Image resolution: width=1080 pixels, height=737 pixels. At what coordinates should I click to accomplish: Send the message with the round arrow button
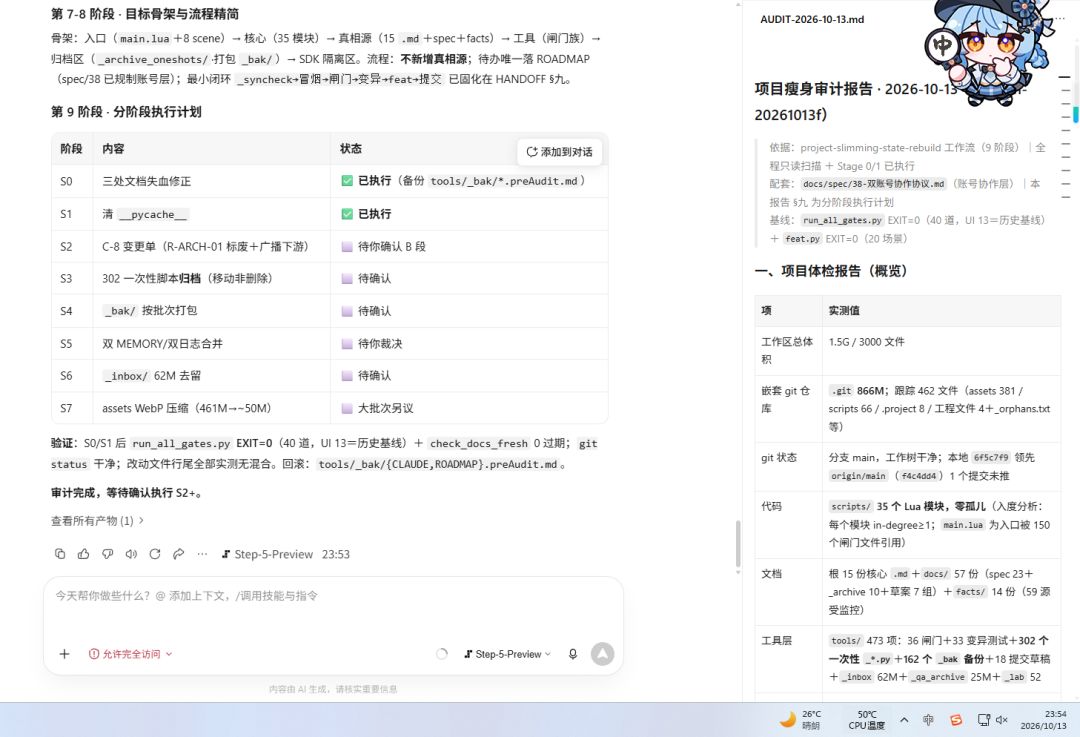[x=602, y=654]
